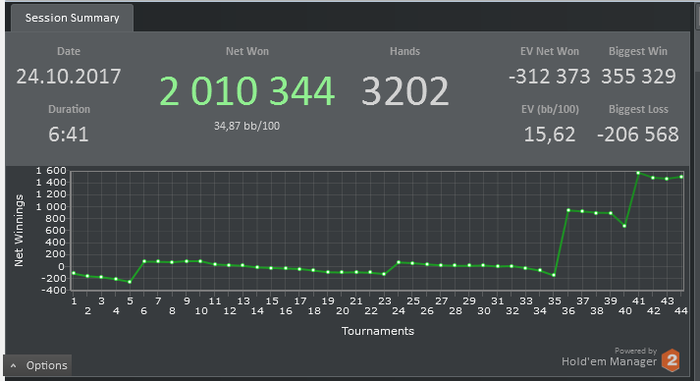The width and height of the screenshot is (700, 381).
Task: Select the EV (bb/100) value 15,62
Action: [550, 134]
